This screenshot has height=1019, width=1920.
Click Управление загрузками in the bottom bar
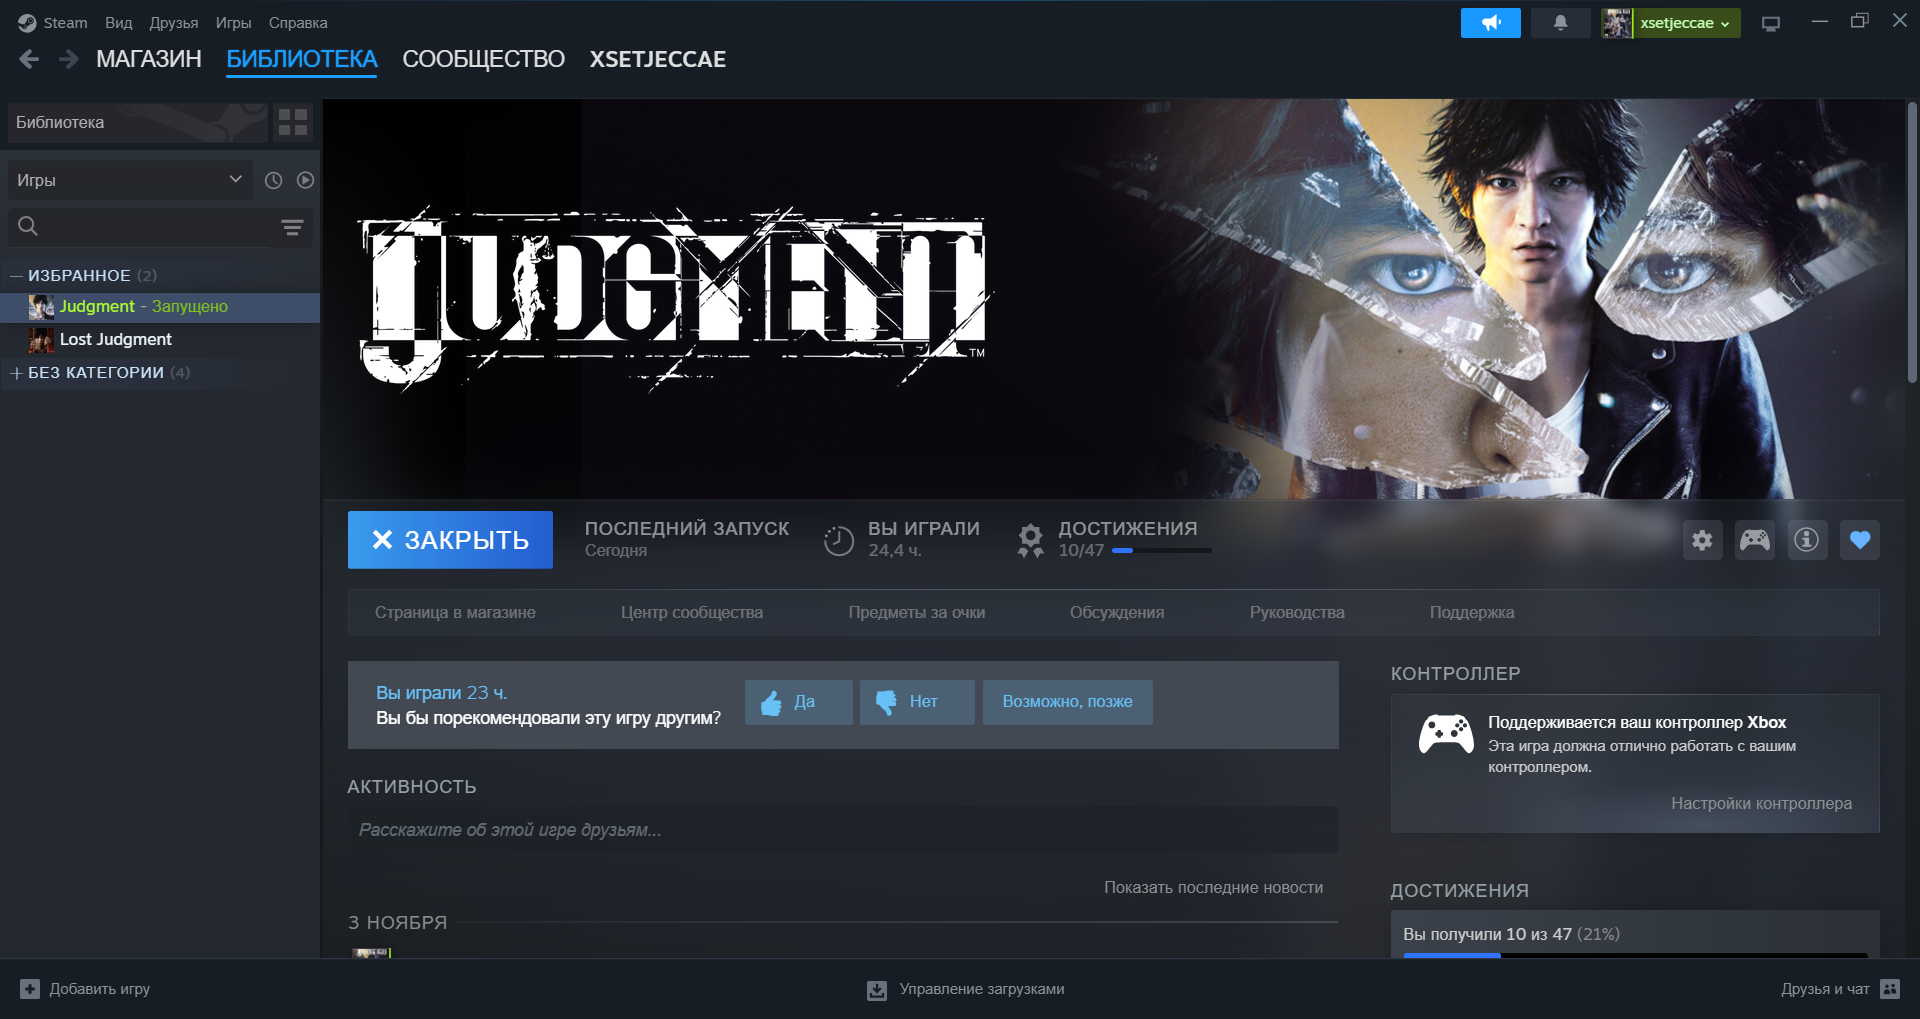[x=981, y=990]
